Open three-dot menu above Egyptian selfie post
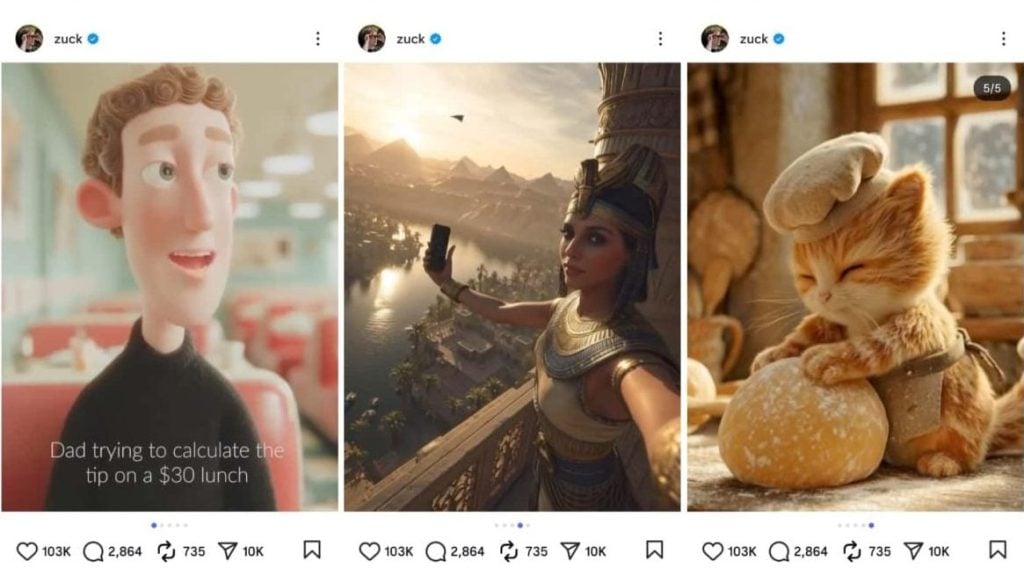 (x=660, y=39)
